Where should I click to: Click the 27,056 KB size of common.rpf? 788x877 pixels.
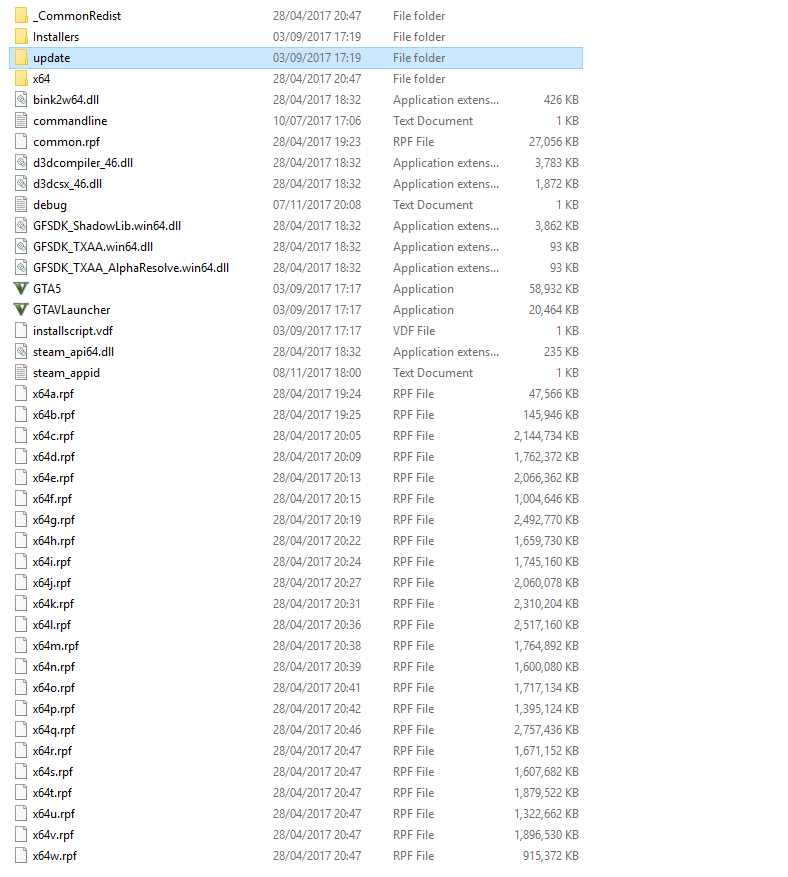pos(554,142)
